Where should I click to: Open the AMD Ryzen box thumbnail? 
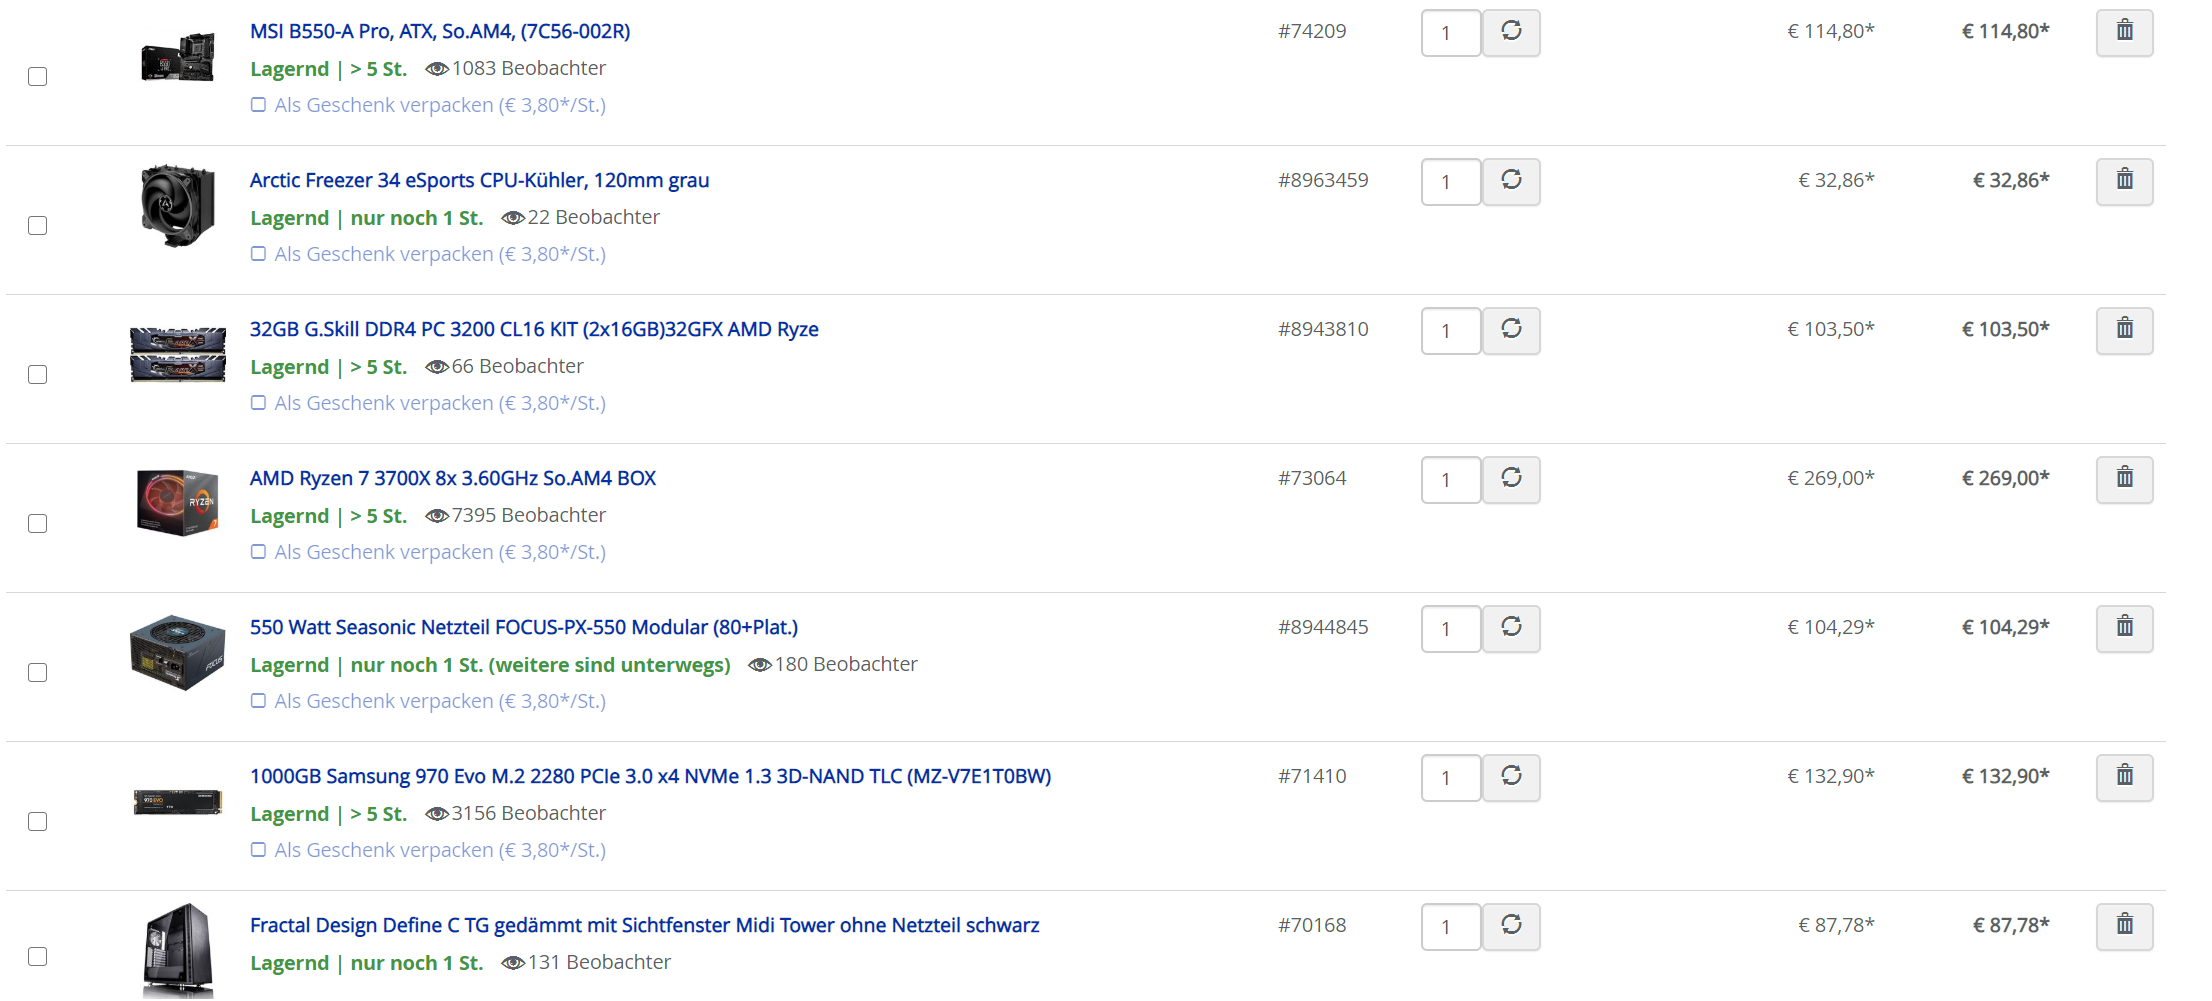(178, 502)
